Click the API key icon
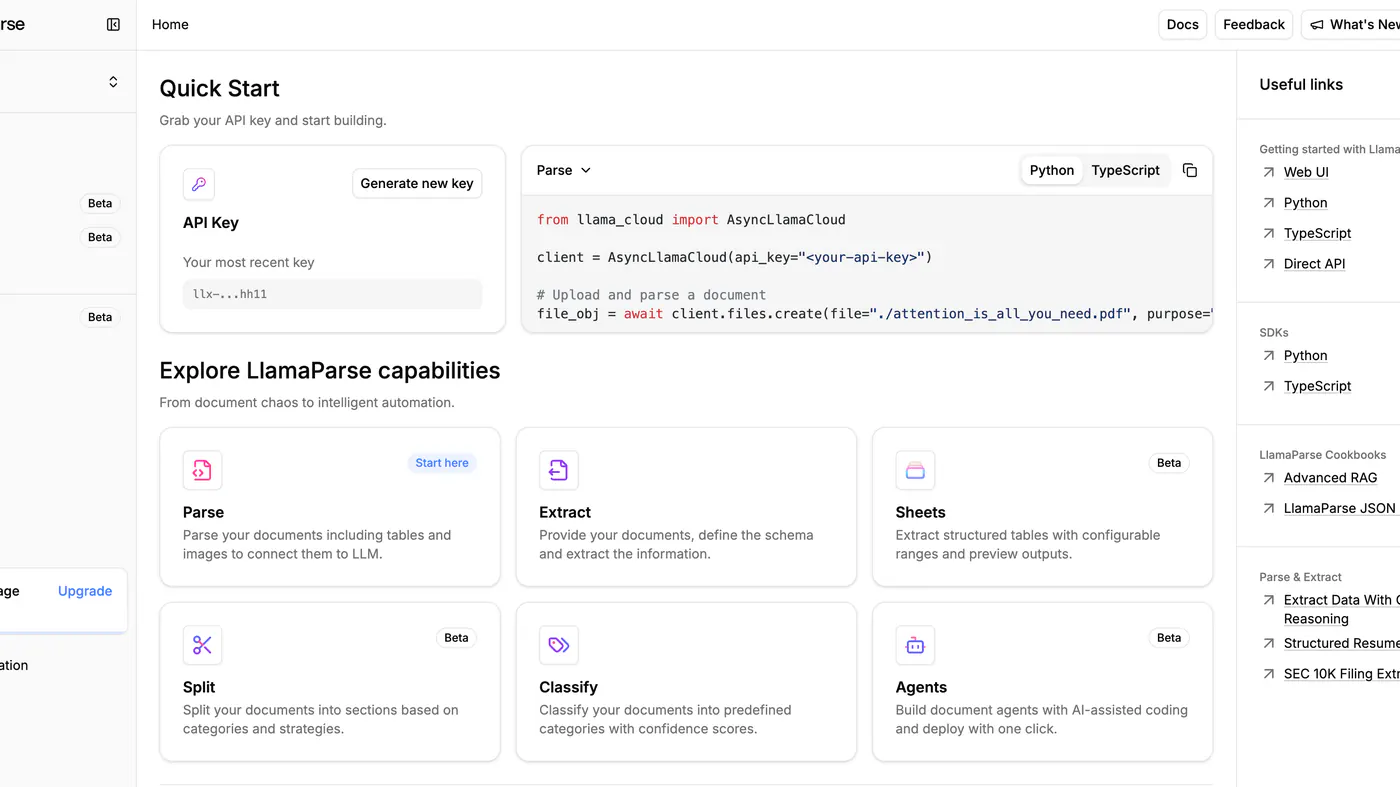The height and width of the screenshot is (787, 1400). coord(199,184)
